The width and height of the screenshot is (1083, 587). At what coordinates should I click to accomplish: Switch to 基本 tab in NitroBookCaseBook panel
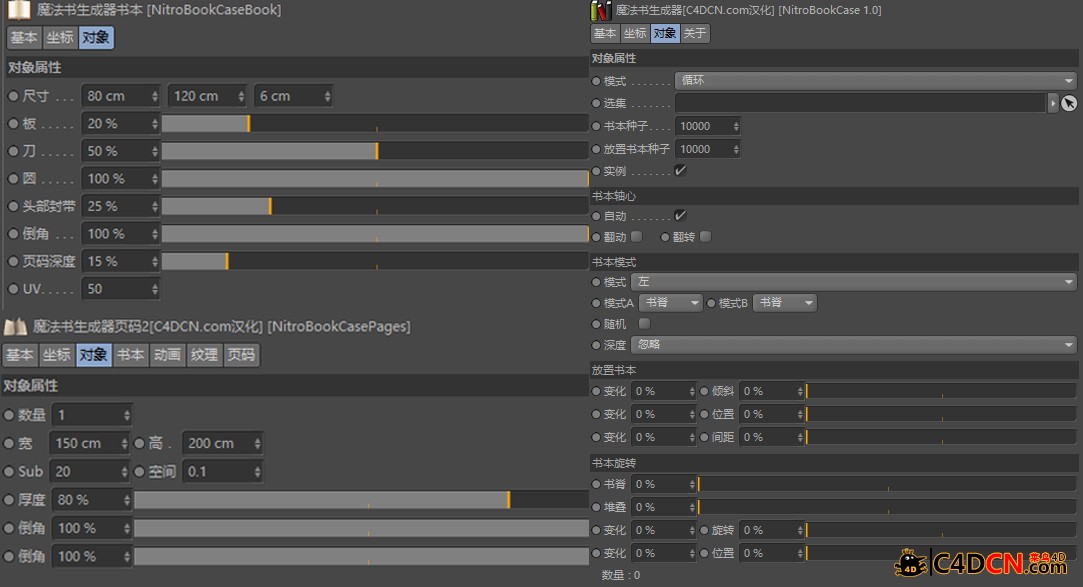tap(23, 37)
